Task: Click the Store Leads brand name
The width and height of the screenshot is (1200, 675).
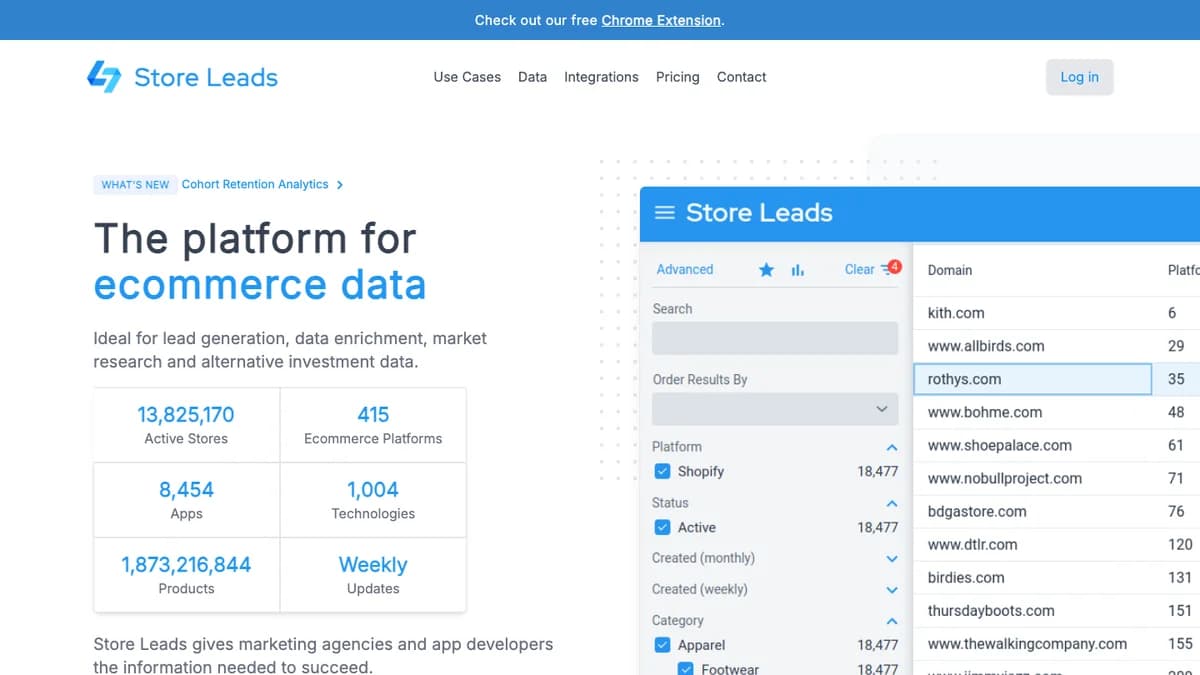Action: [x=206, y=77]
